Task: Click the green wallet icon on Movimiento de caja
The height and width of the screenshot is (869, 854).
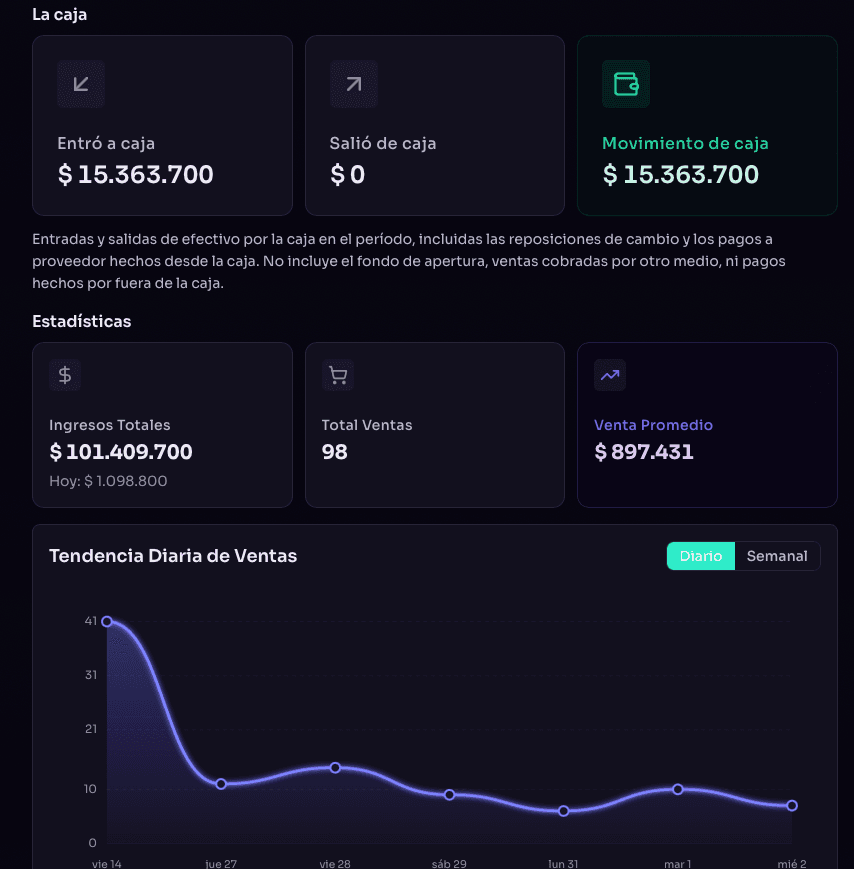Action: 626,84
